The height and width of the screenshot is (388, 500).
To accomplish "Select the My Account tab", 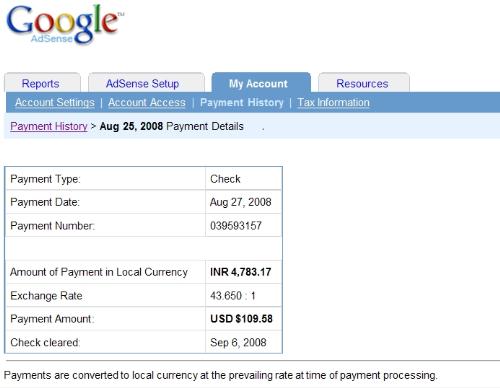I will click(x=261, y=83).
